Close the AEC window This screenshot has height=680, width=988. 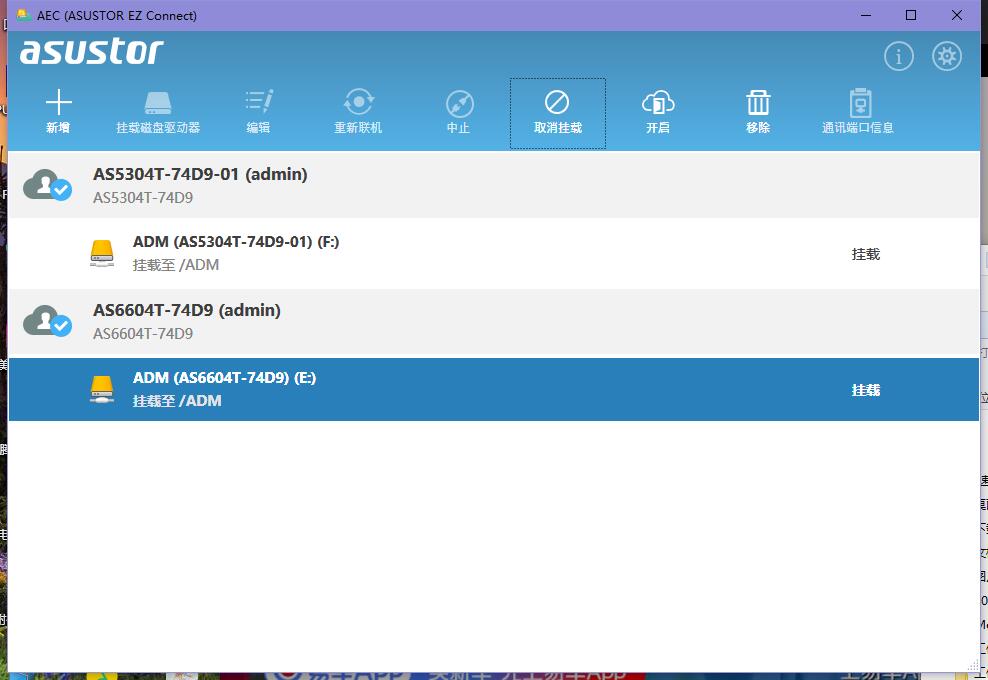956,15
